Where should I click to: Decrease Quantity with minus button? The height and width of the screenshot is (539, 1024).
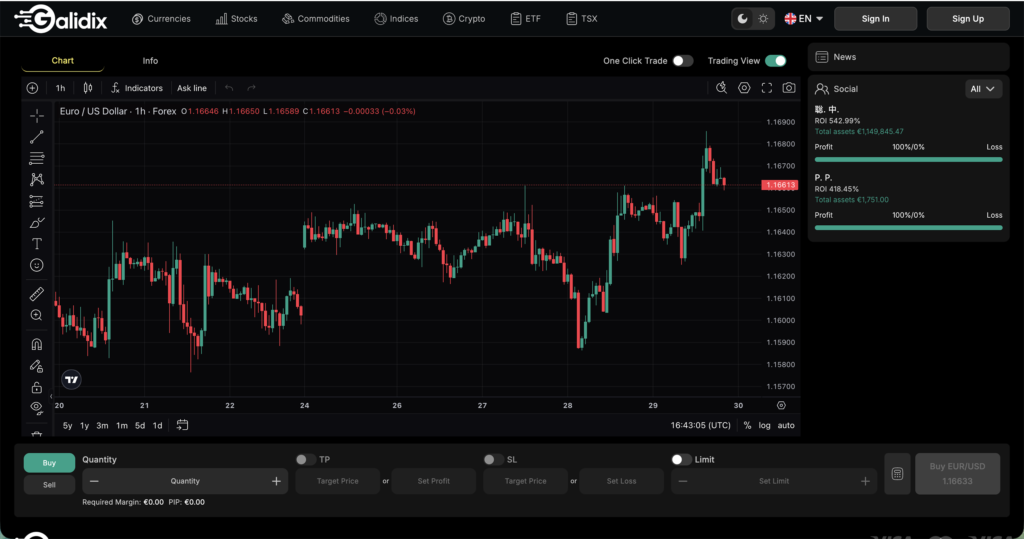(94, 481)
